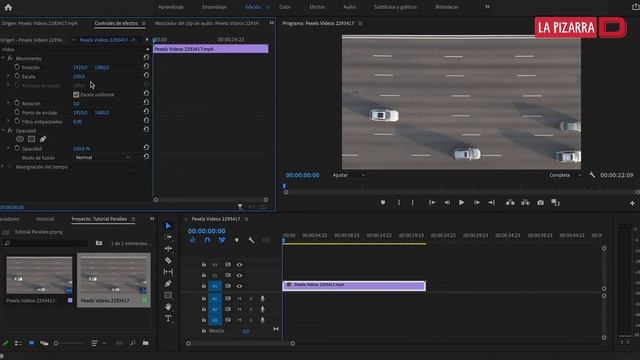Select the Type tool

pos(168,318)
